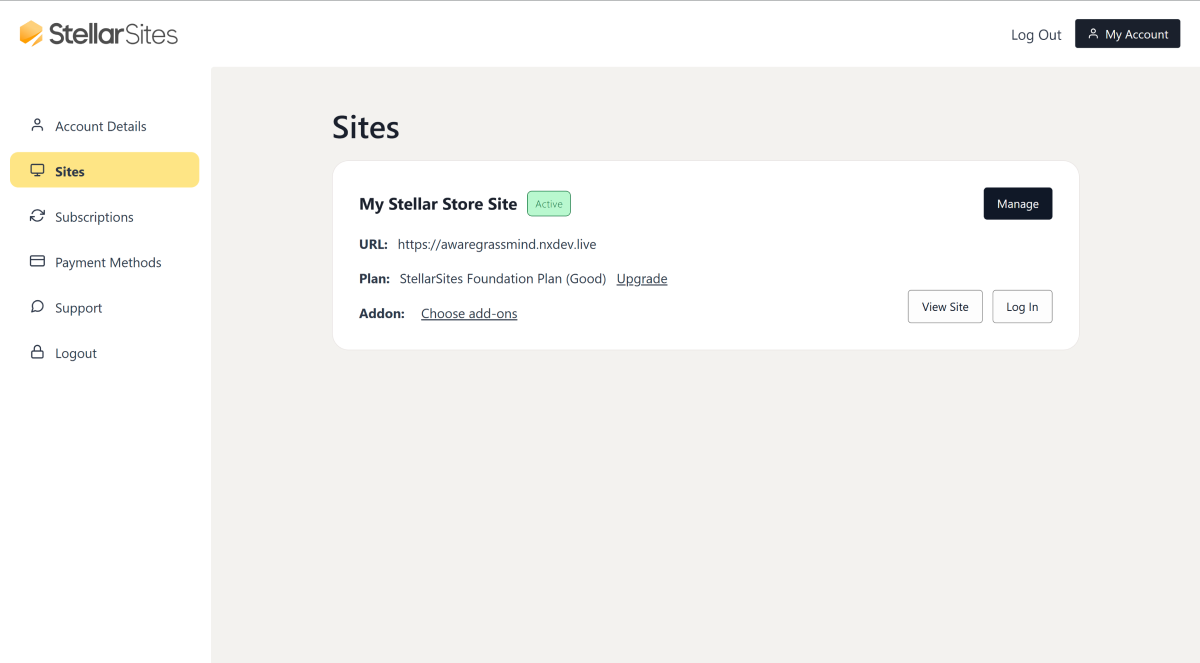This screenshot has width=1200, height=663.
Task: Click the Active status badge
Action: [x=548, y=203]
